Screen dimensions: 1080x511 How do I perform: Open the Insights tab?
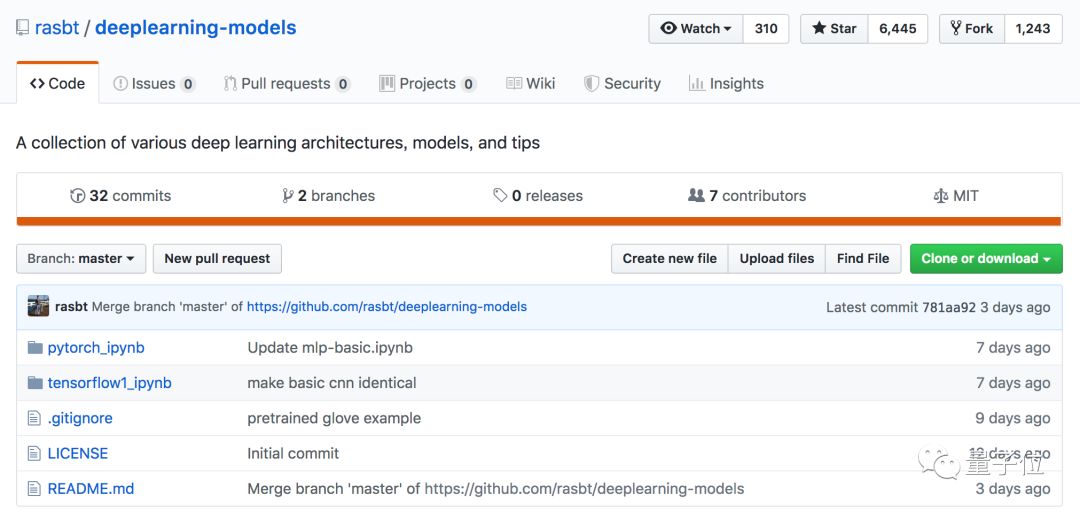tap(726, 84)
